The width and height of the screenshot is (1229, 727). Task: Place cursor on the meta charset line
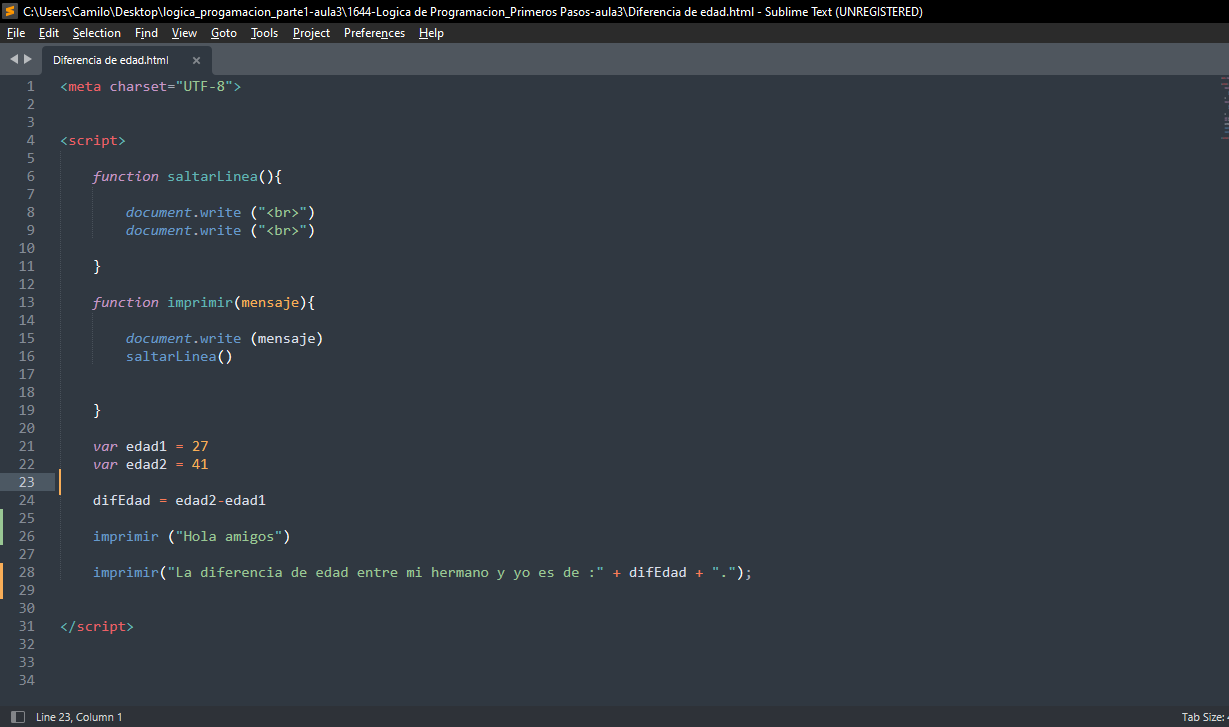pyautogui.click(x=151, y=86)
